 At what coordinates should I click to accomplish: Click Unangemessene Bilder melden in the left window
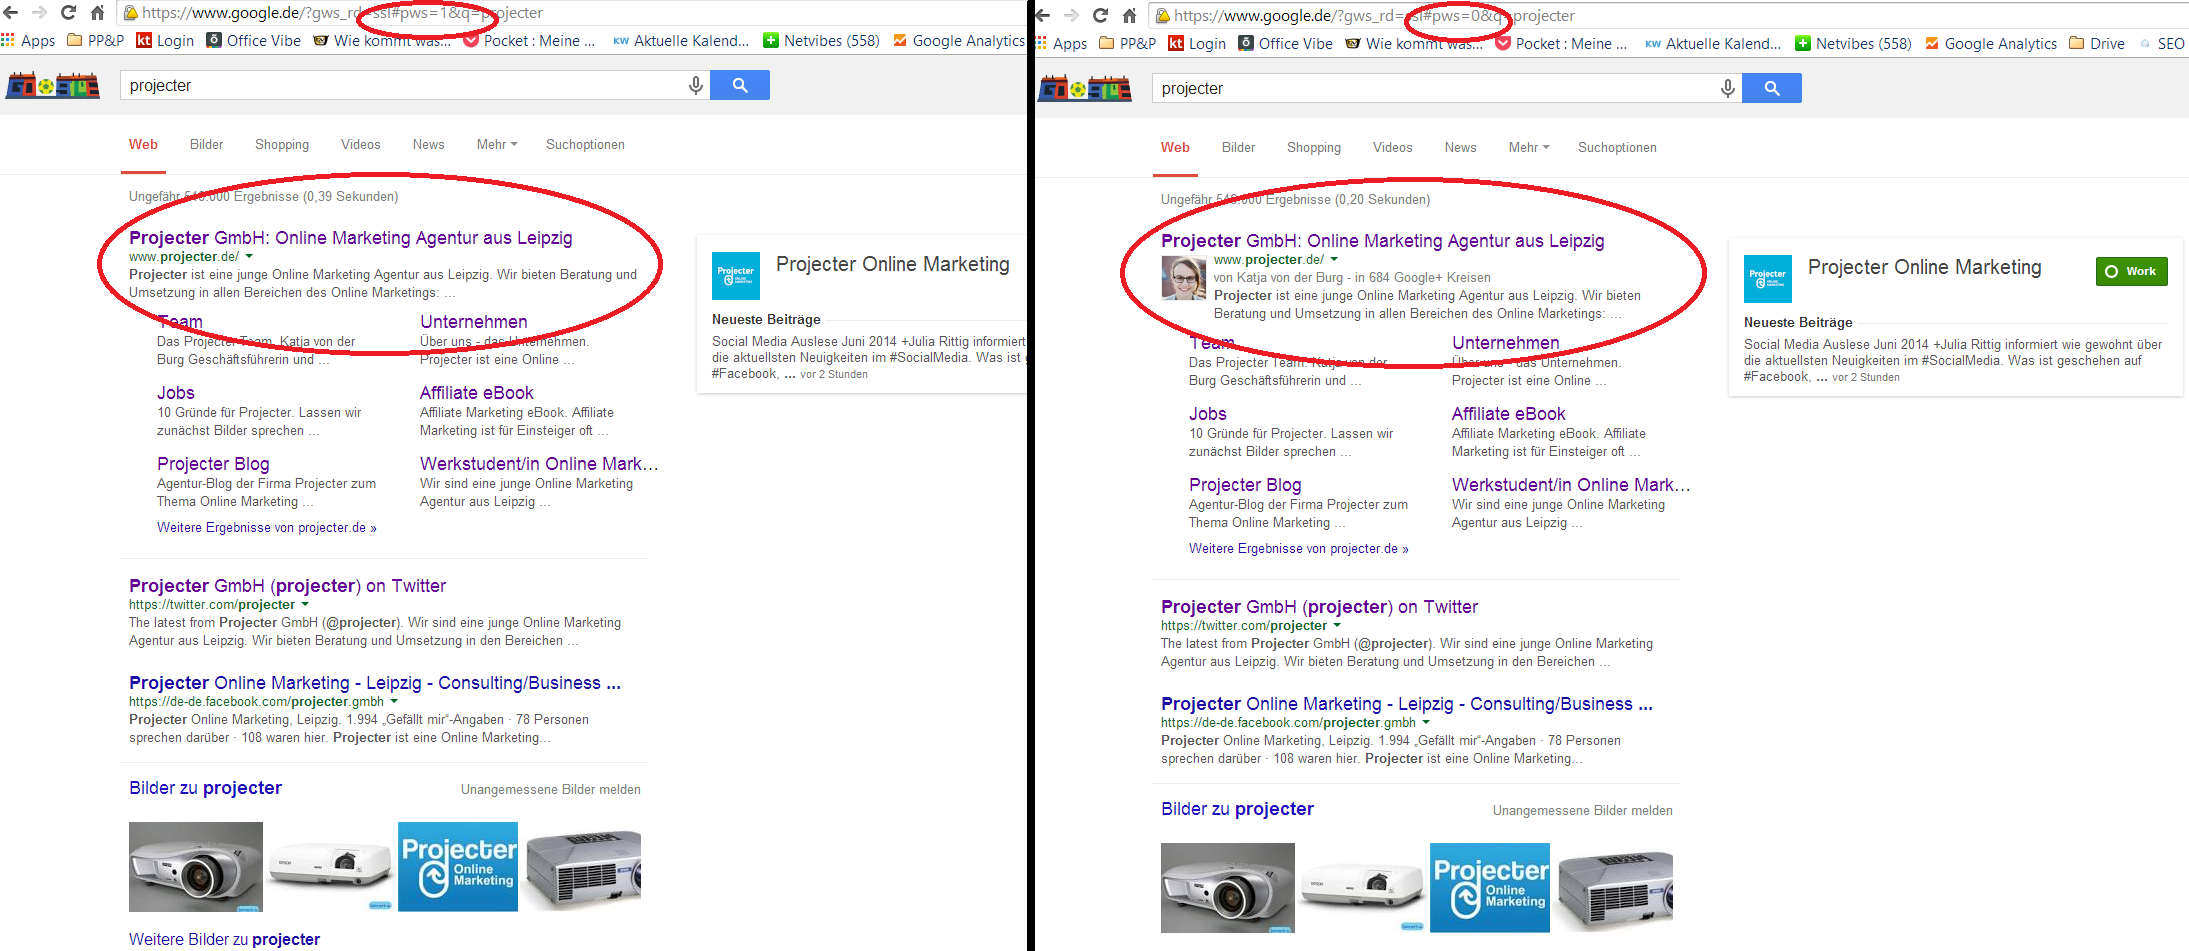pyautogui.click(x=551, y=790)
